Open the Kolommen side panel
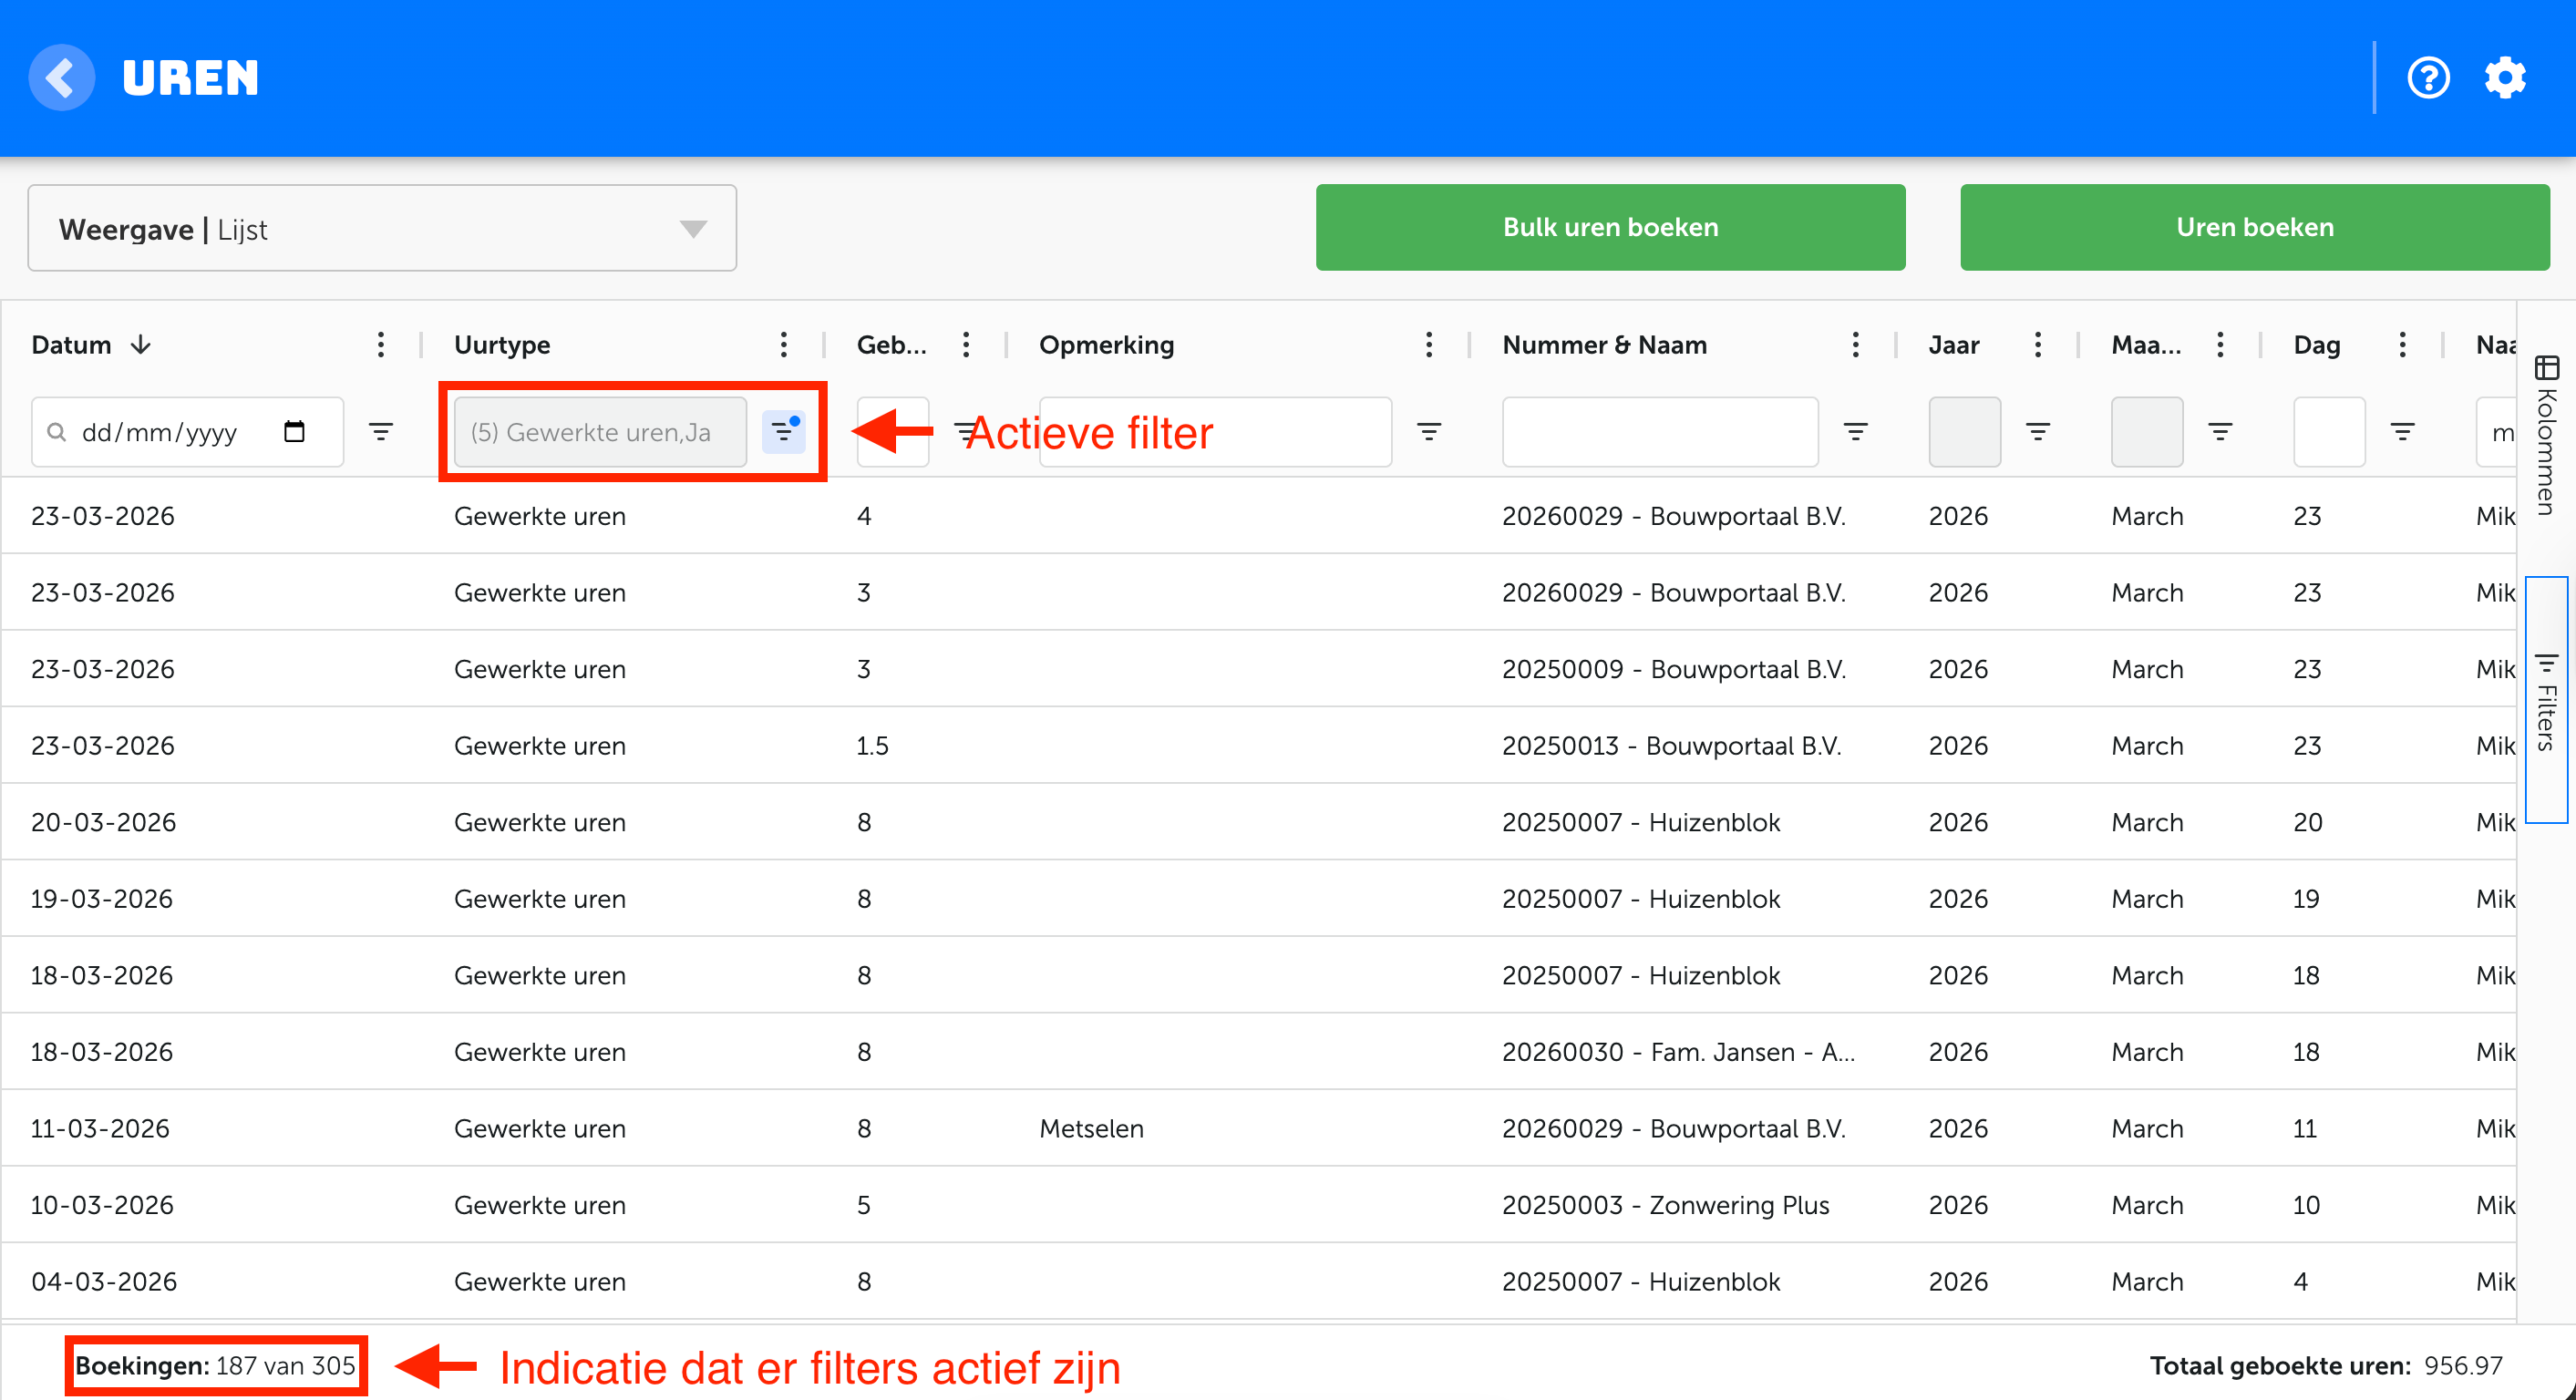 (2546, 434)
